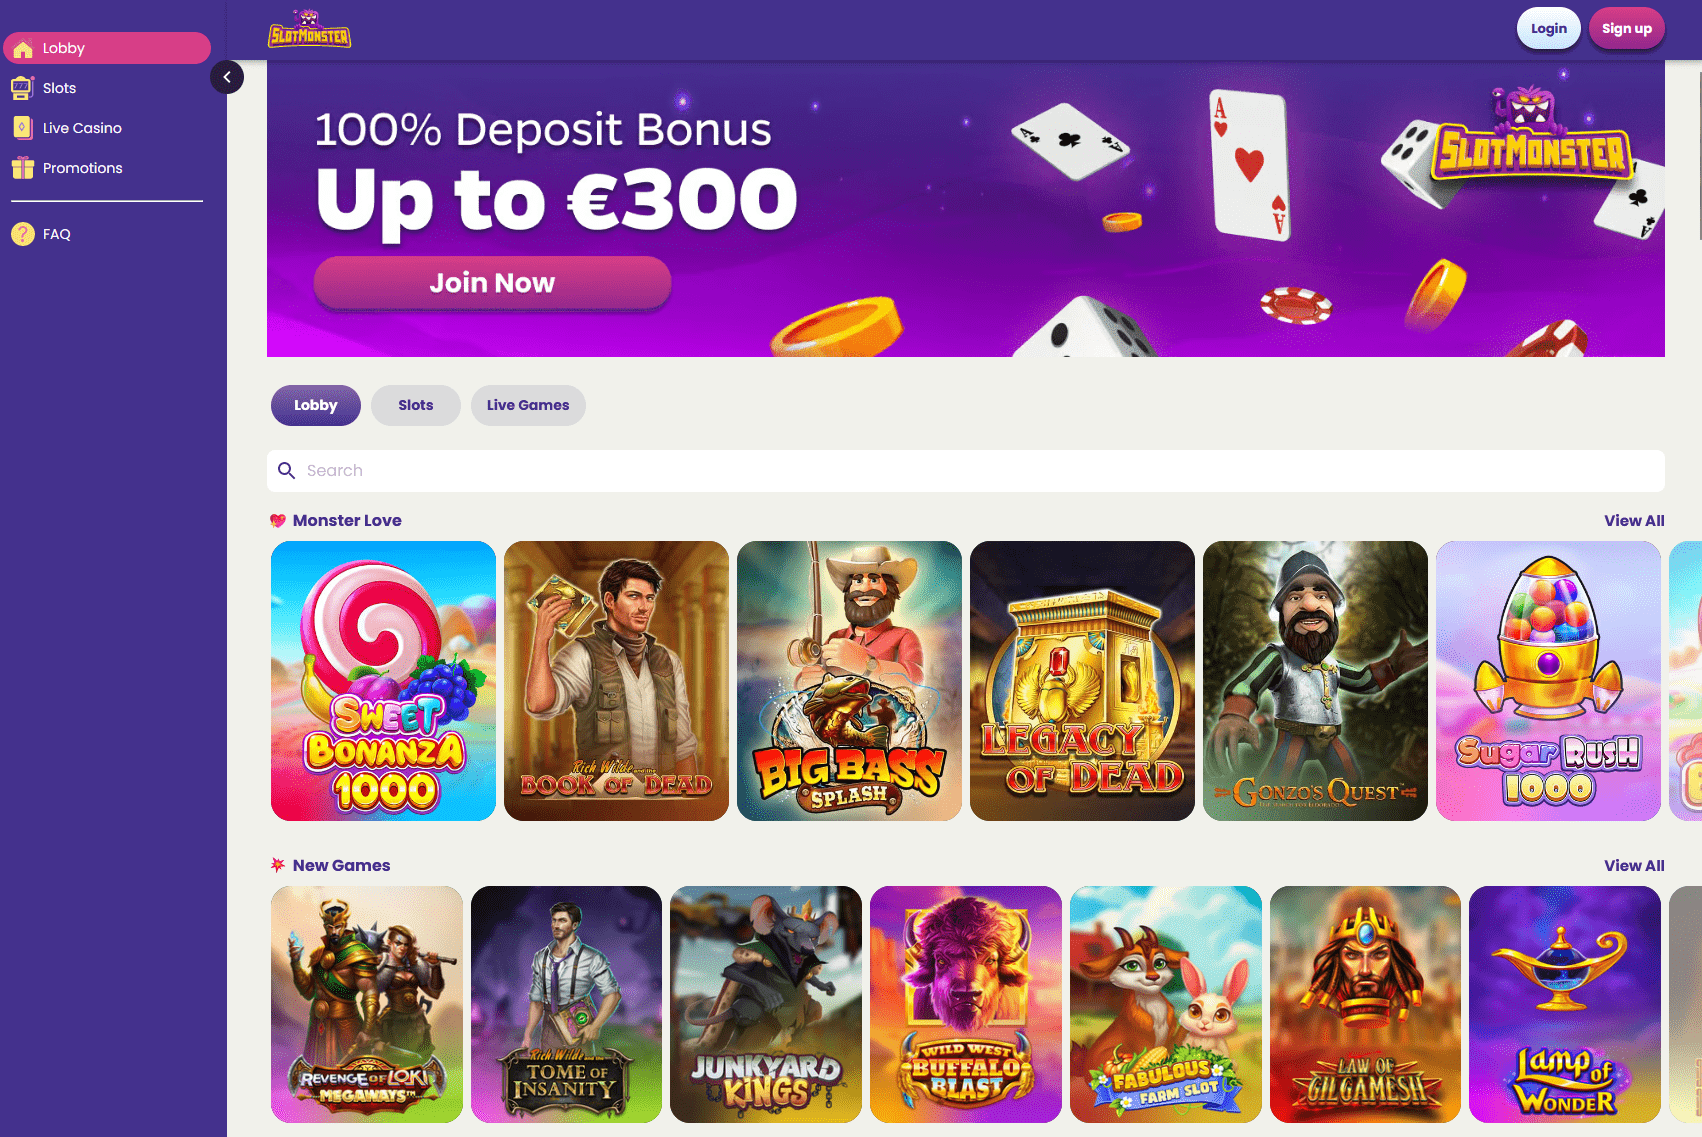This screenshot has width=1702, height=1137.
Task: Open Slots via the slot machine icon
Action: coord(22,88)
